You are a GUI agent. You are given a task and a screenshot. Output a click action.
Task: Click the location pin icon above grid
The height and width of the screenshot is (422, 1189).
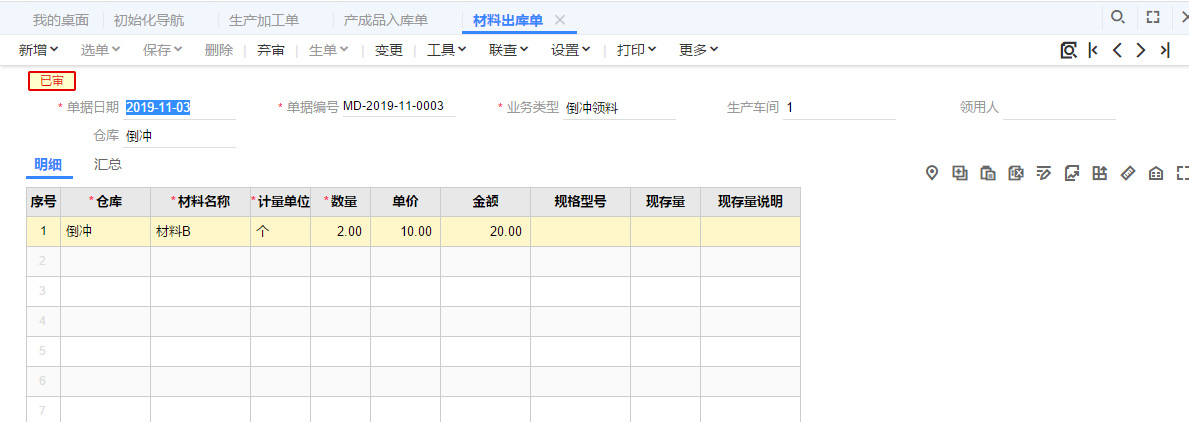pyautogui.click(x=932, y=173)
